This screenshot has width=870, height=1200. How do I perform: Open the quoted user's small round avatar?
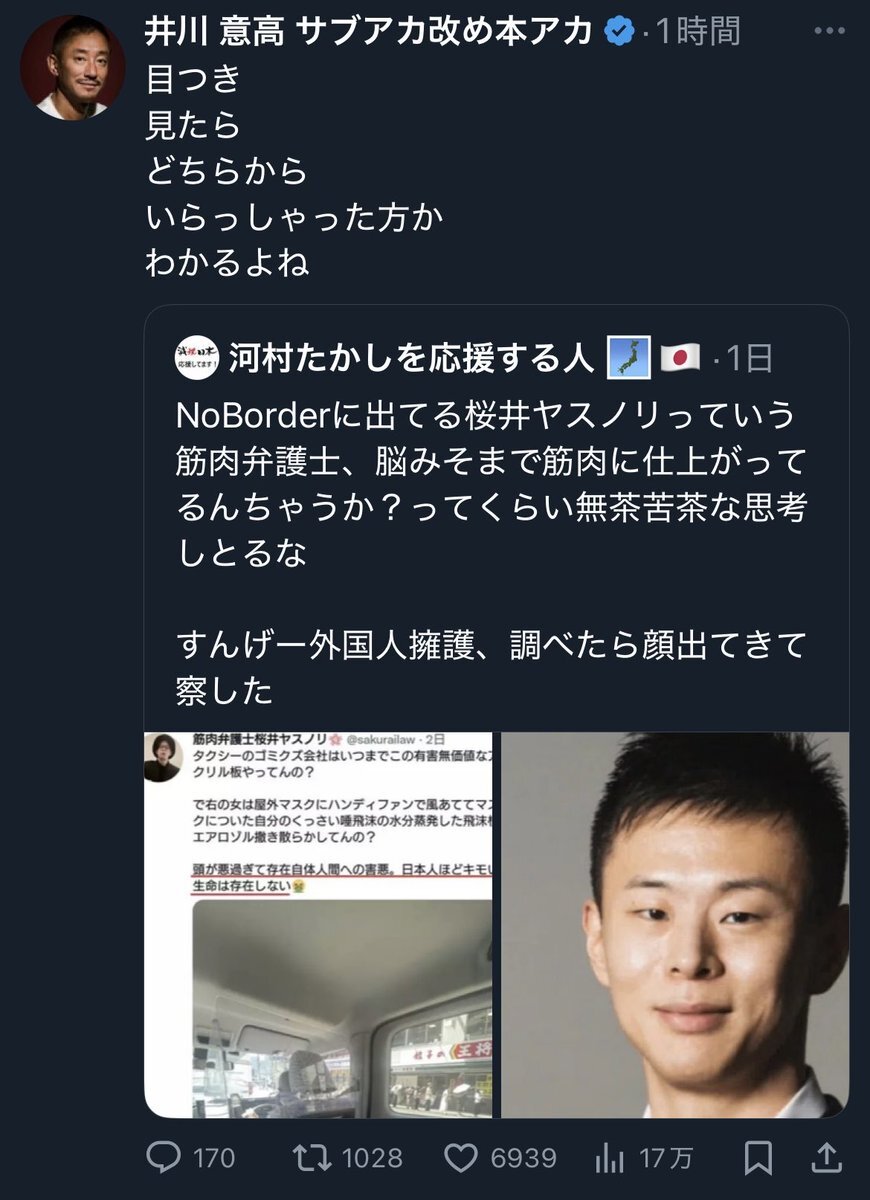pos(195,358)
